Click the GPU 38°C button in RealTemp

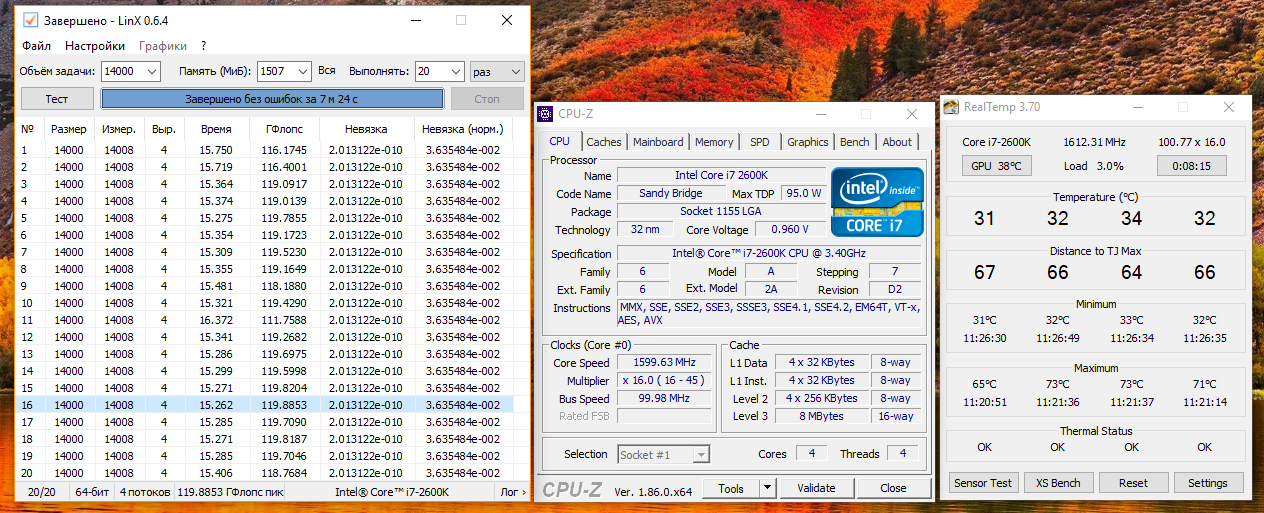coord(996,166)
